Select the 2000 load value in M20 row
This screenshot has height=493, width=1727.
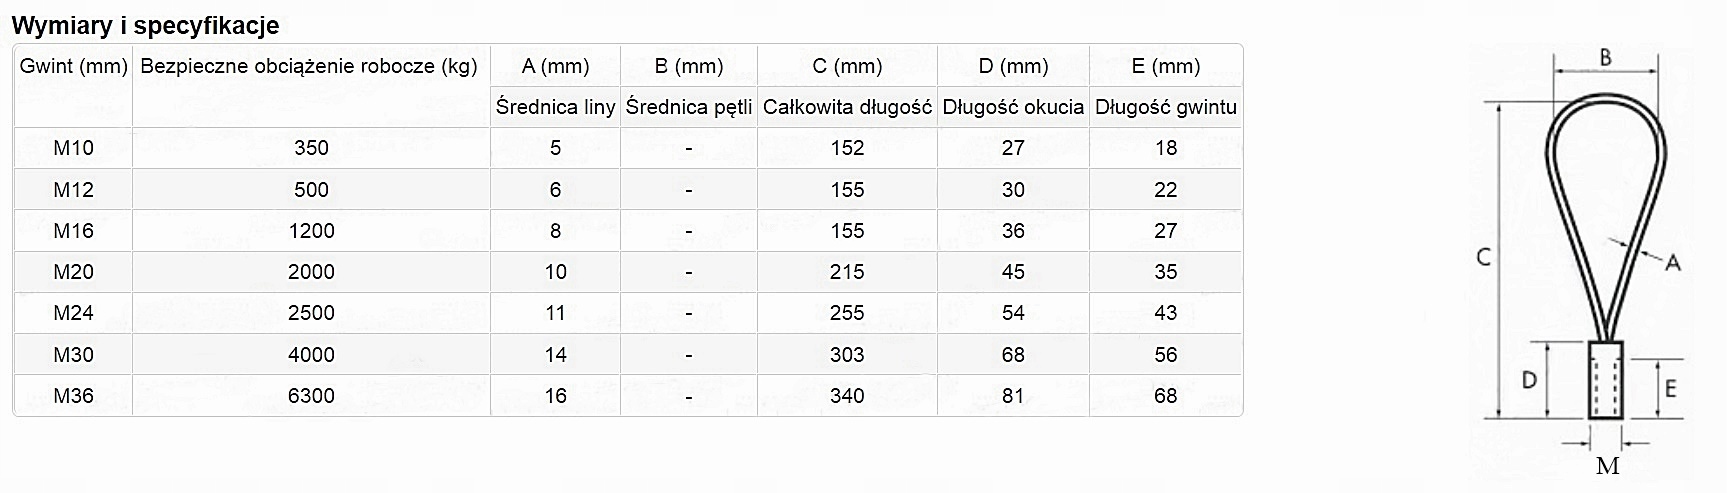point(311,272)
